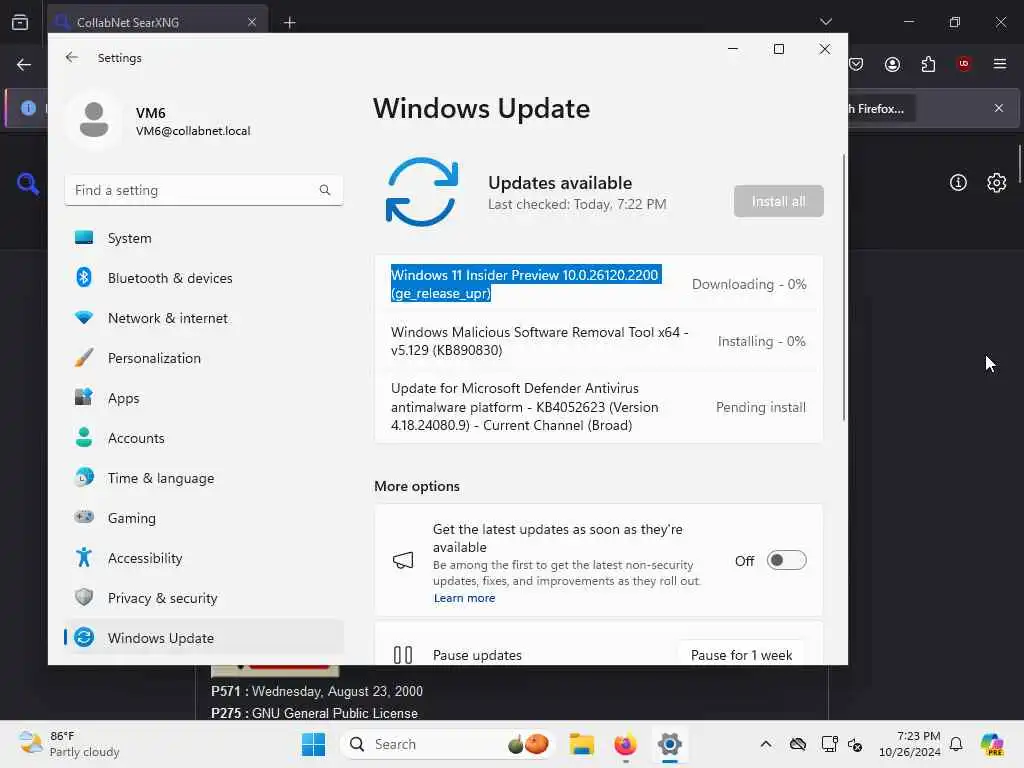Click the Settings window scrollbar
This screenshot has width=1024, height=768.
point(844,287)
